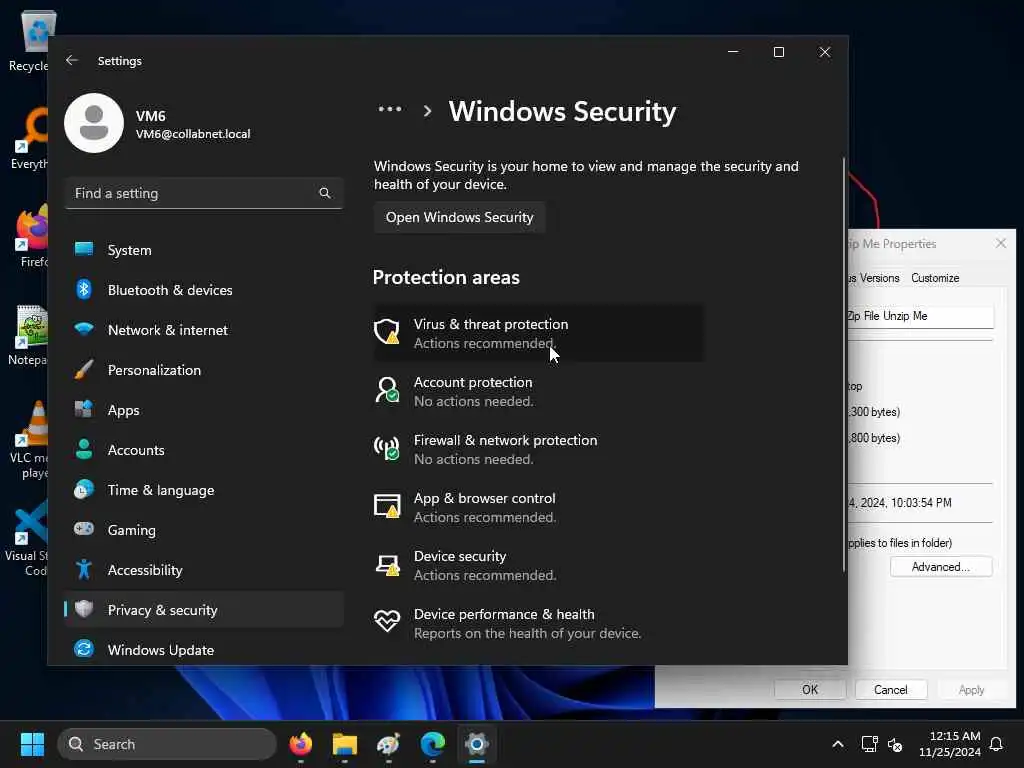Click the Virus & threat shield warning icon
Image resolution: width=1024 pixels, height=768 pixels.
[x=387, y=332]
